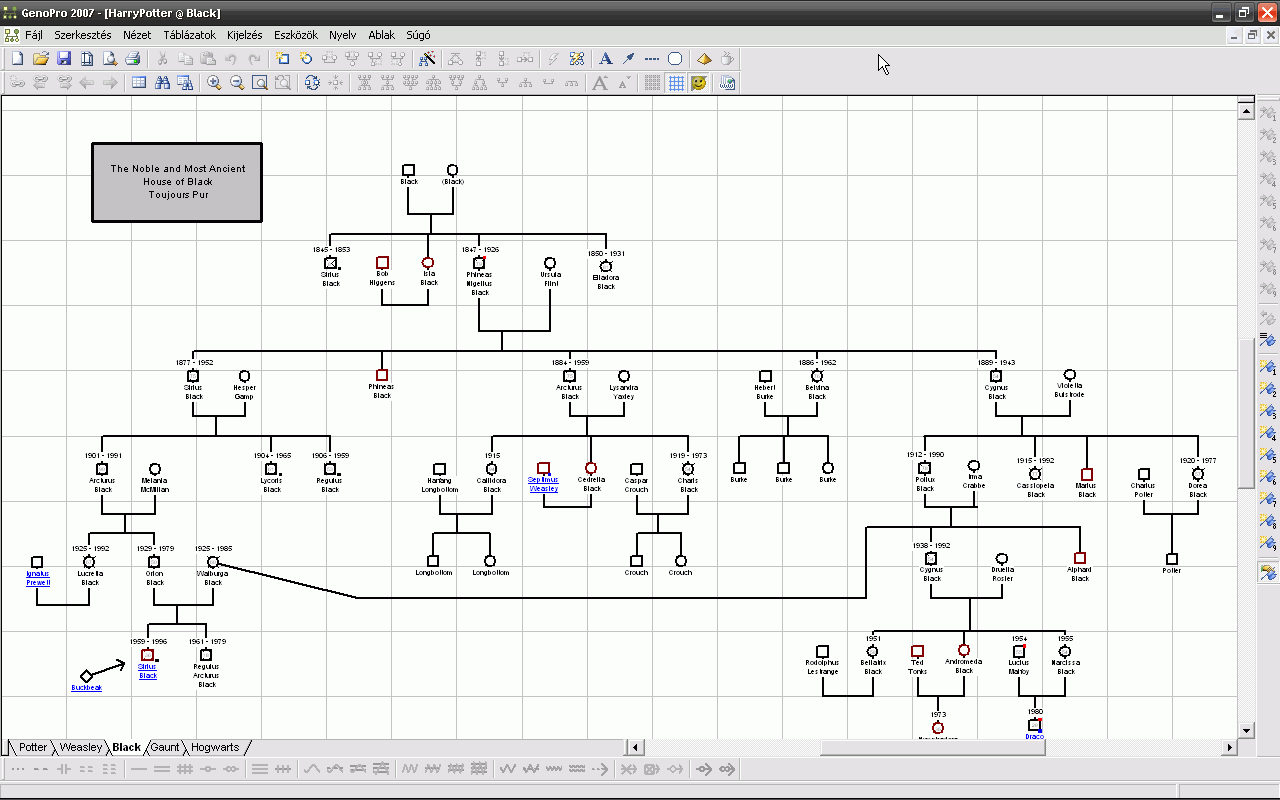Follow the Ignatius Prewett hyperlink
Viewport: 1280px width, 800px height.
click(38, 578)
